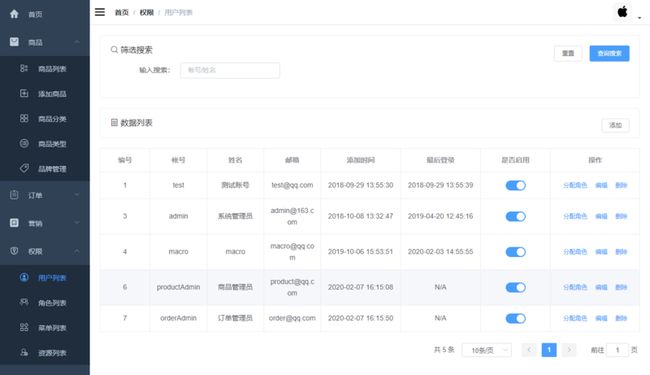Select page 1 in the pagination
Screen dimensions: 650x375
click(549, 350)
